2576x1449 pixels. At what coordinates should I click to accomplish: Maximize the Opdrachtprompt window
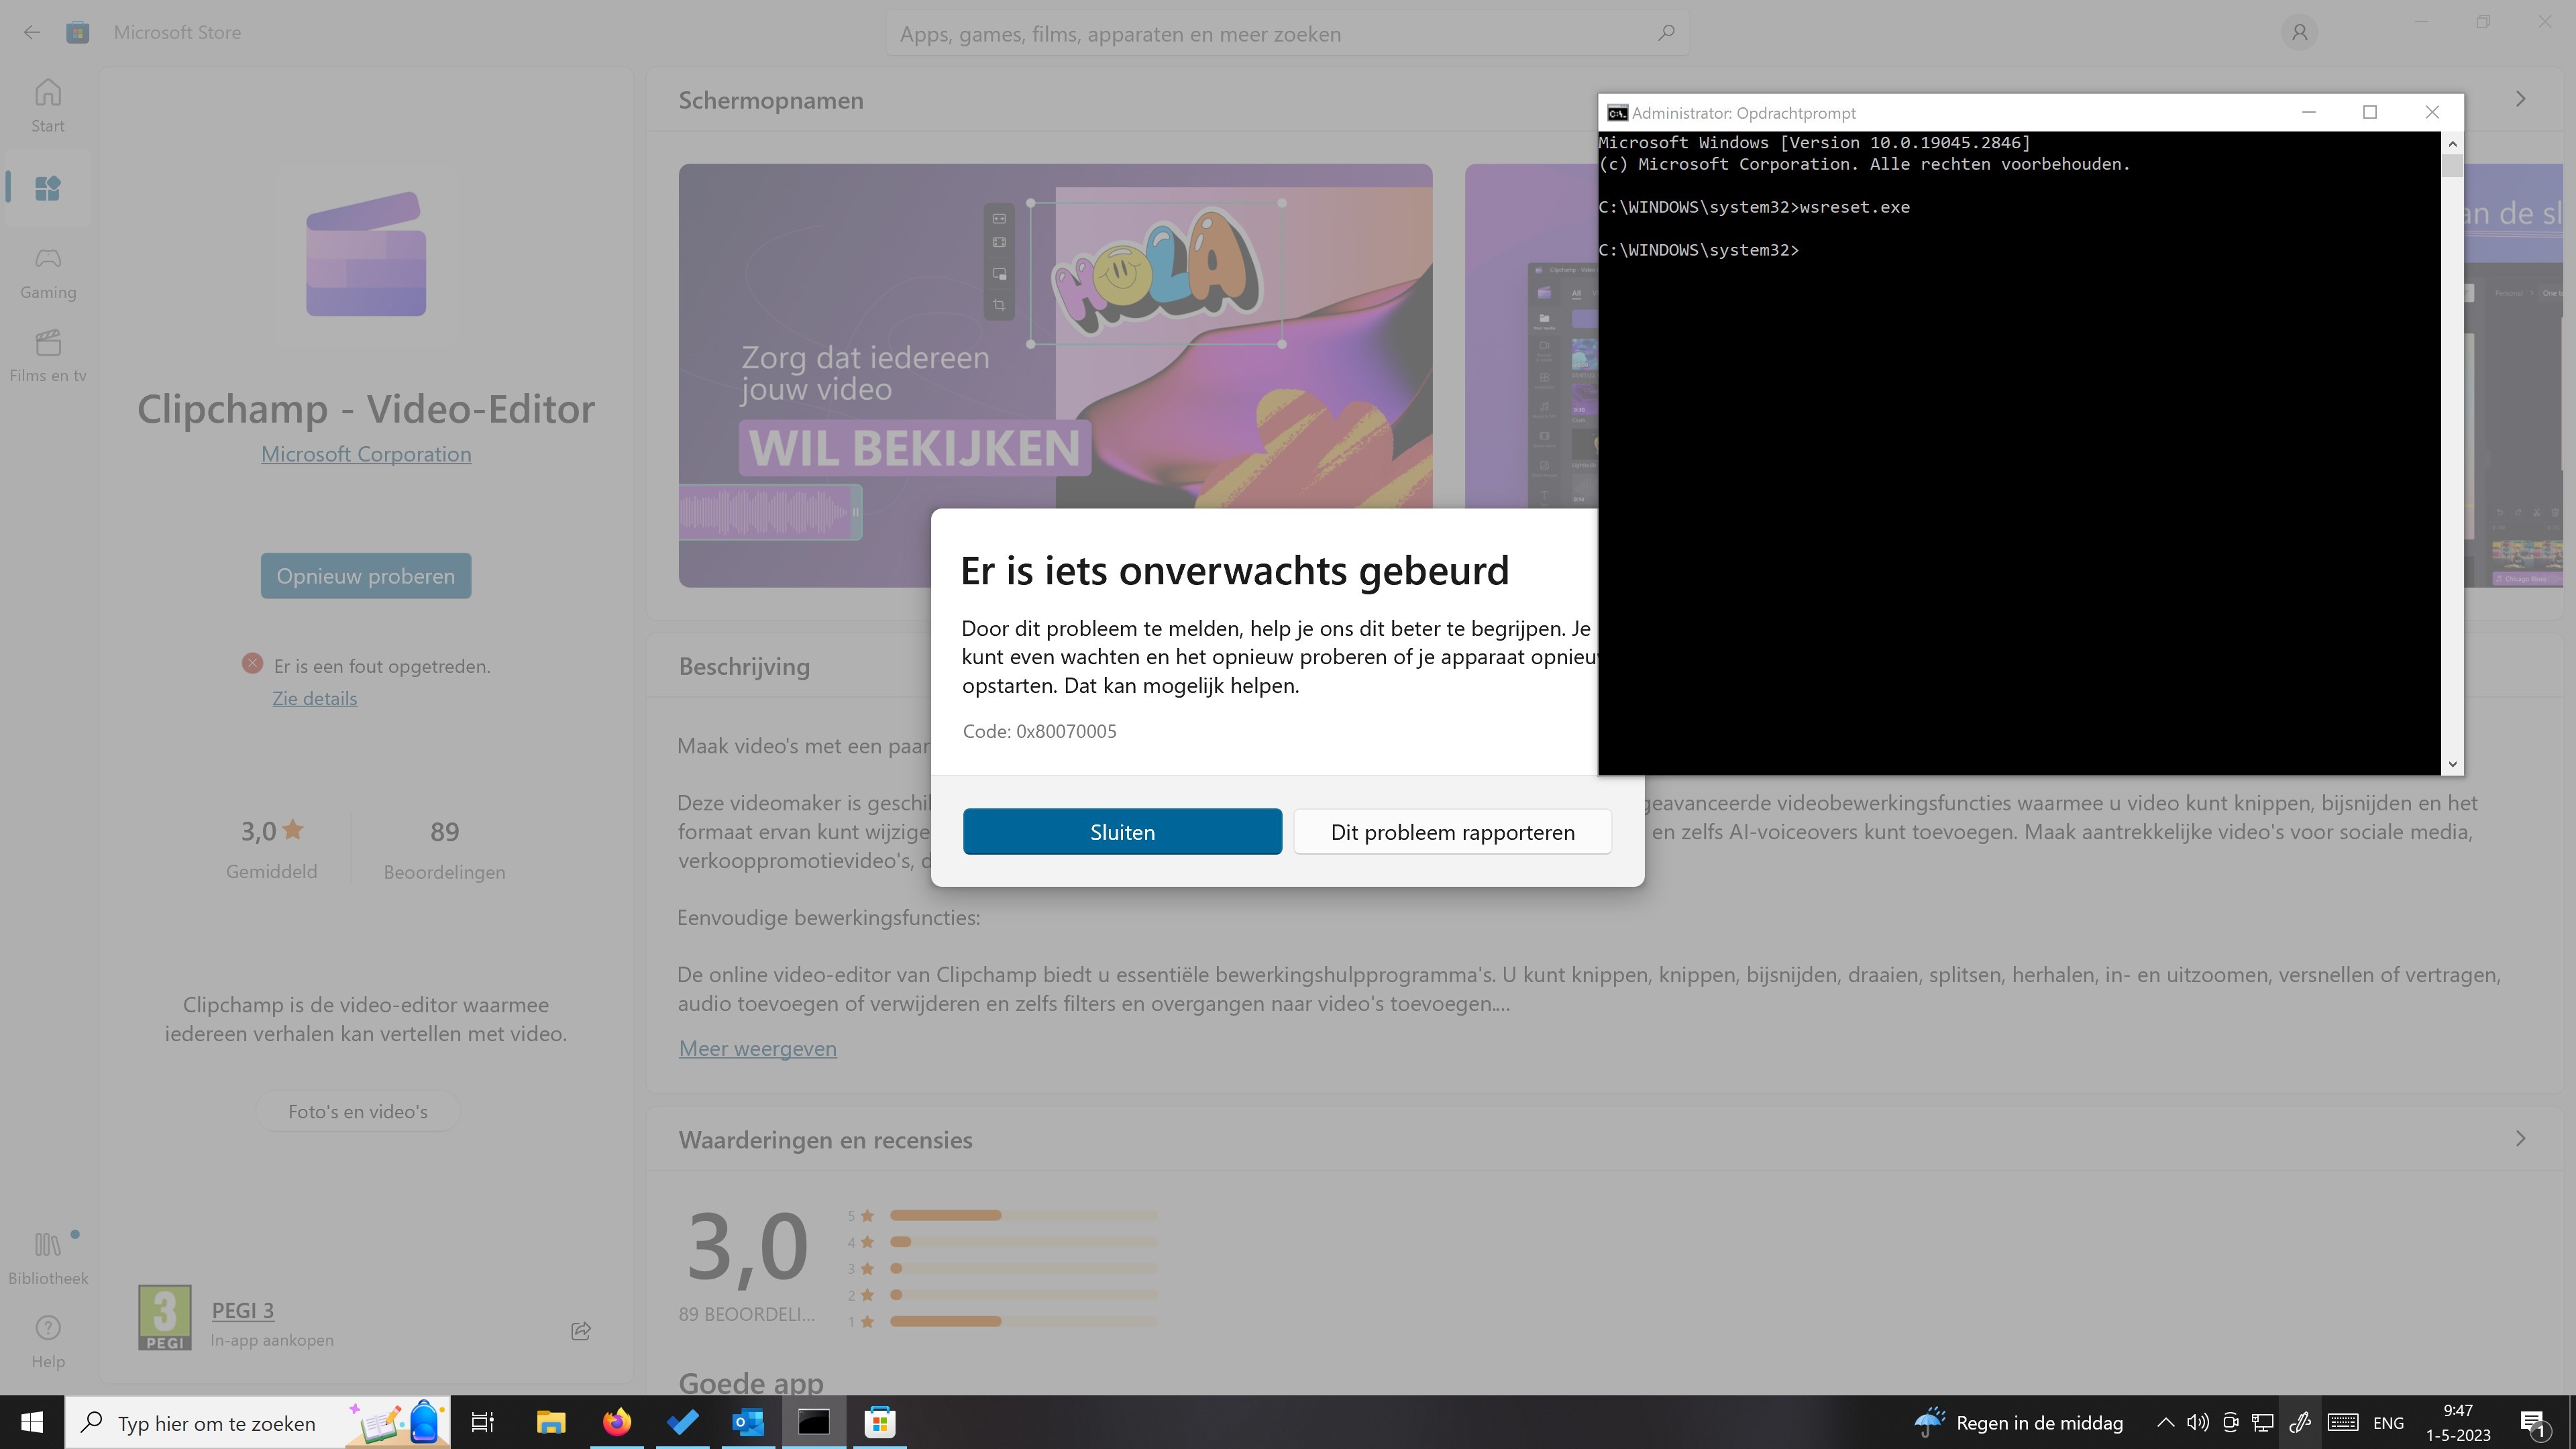2370,112
